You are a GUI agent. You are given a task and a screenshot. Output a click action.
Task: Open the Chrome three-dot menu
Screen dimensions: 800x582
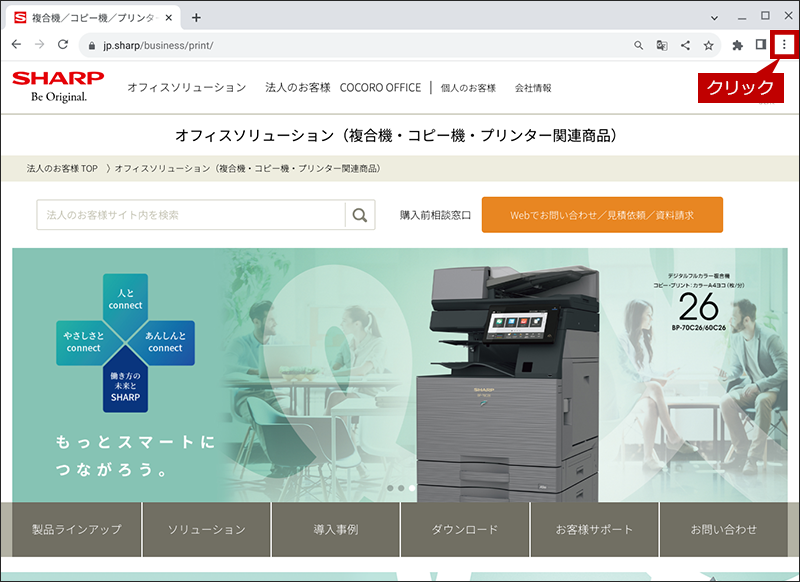pos(784,45)
